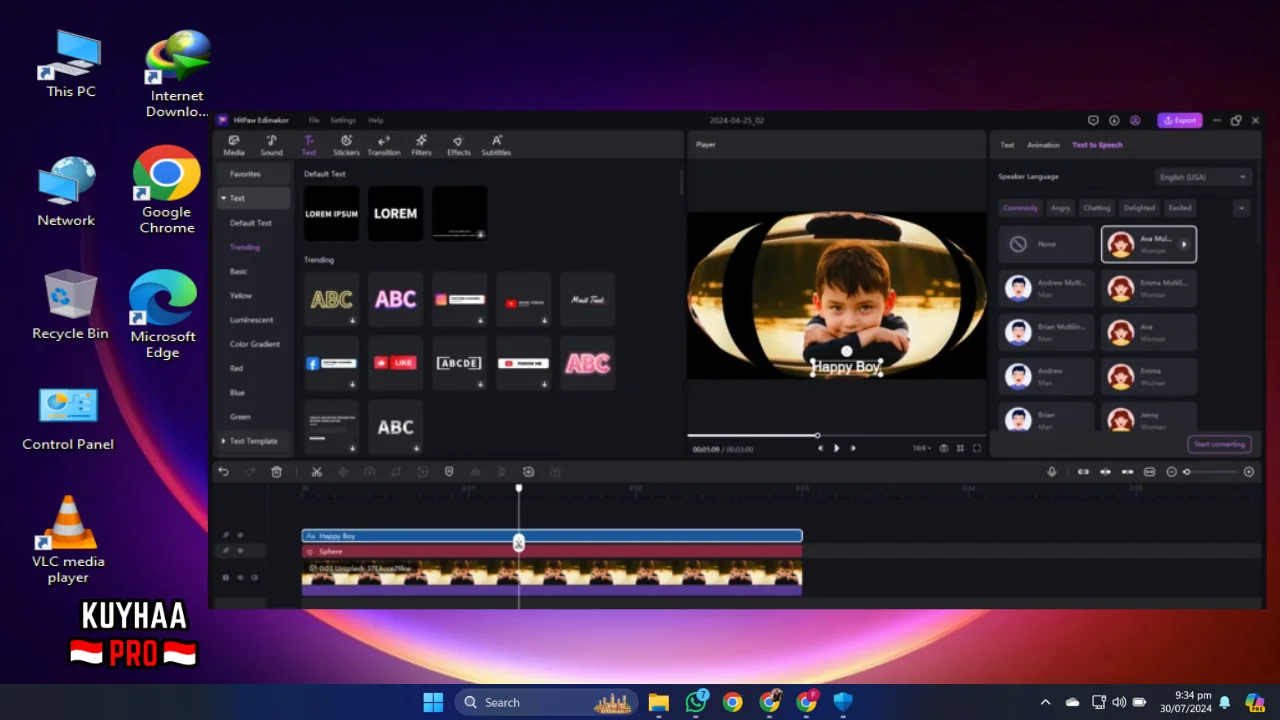Preview the Ava Multilingual voice with its play button
1280x720 pixels.
click(1184, 244)
